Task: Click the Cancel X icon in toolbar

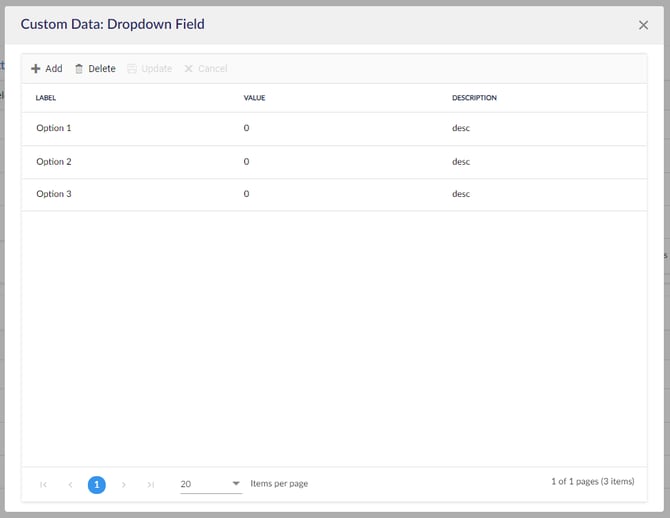Action: click(188, 69)
